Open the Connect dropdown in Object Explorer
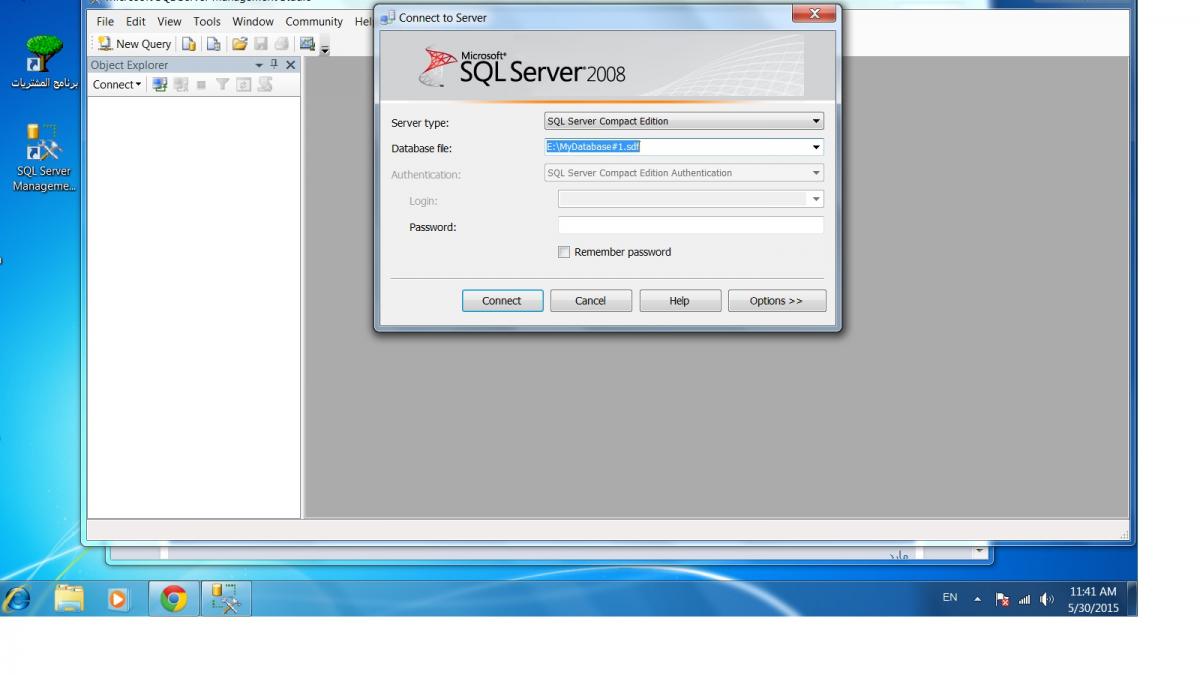1200x675 pixels. [117, 85]
